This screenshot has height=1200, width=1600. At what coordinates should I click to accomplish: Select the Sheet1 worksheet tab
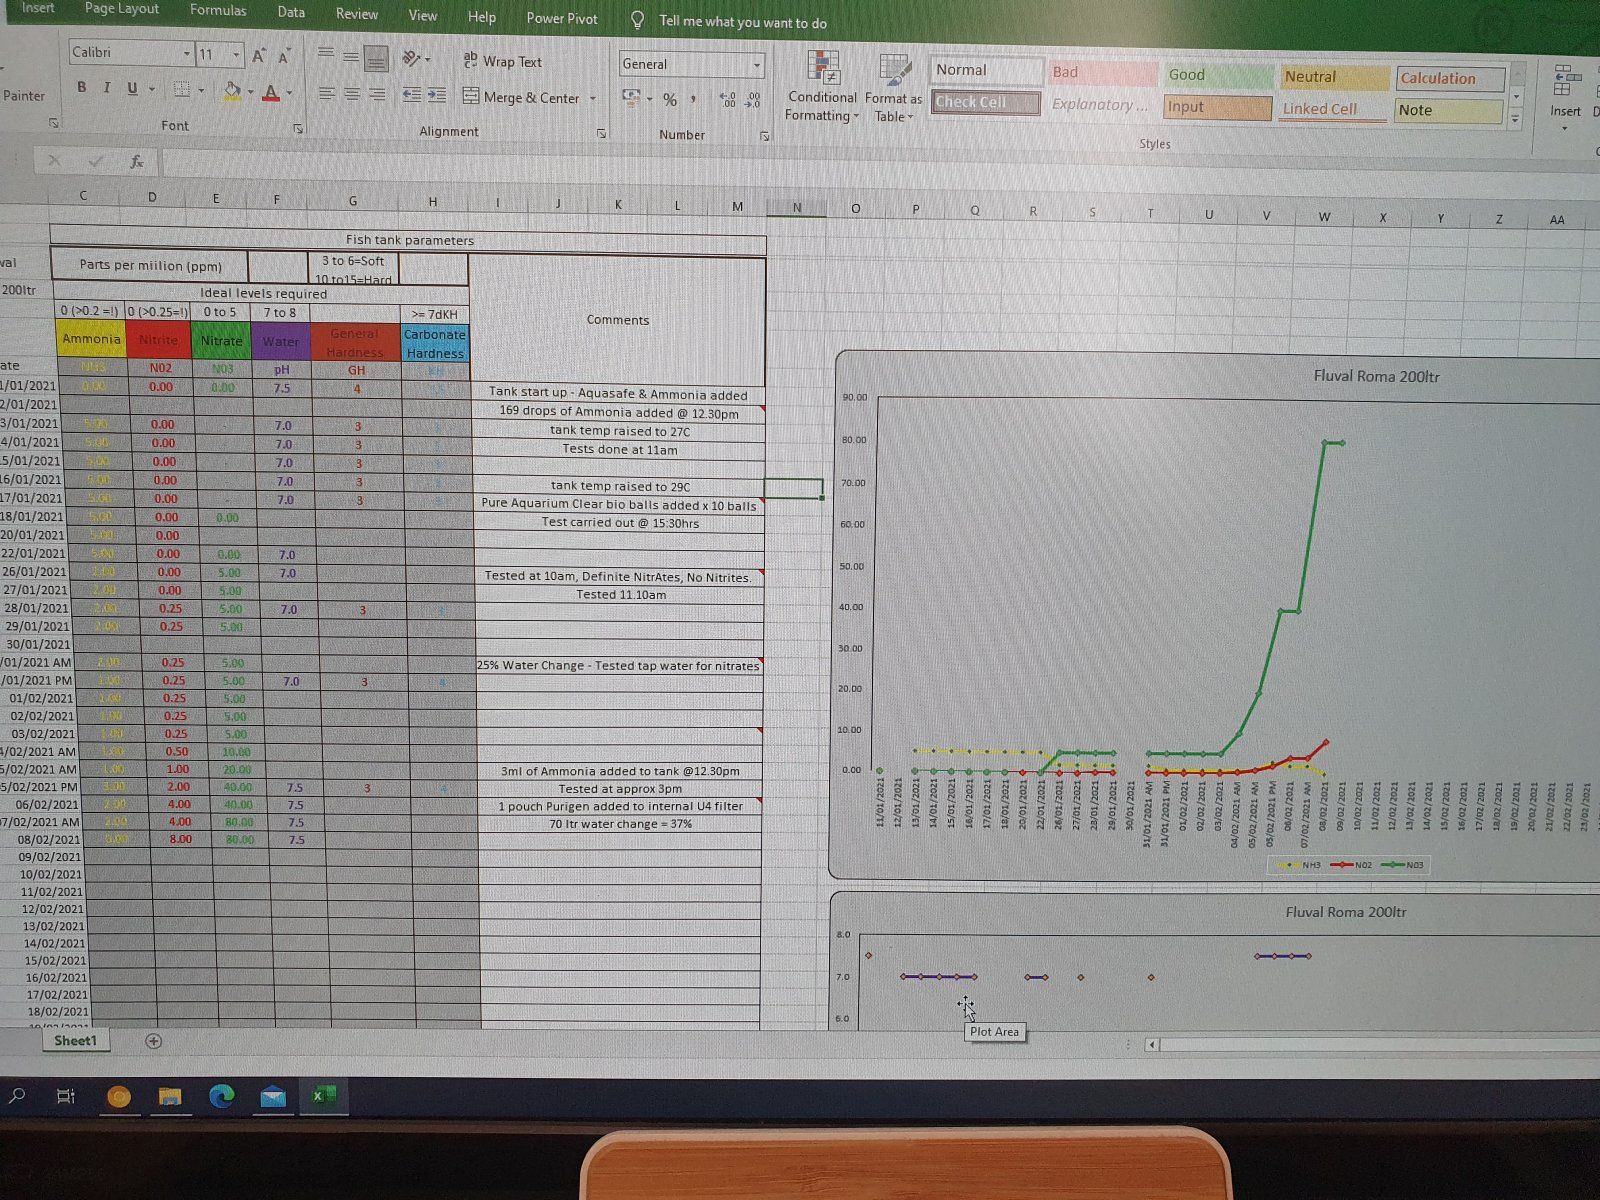click(x=76, y=1041)
